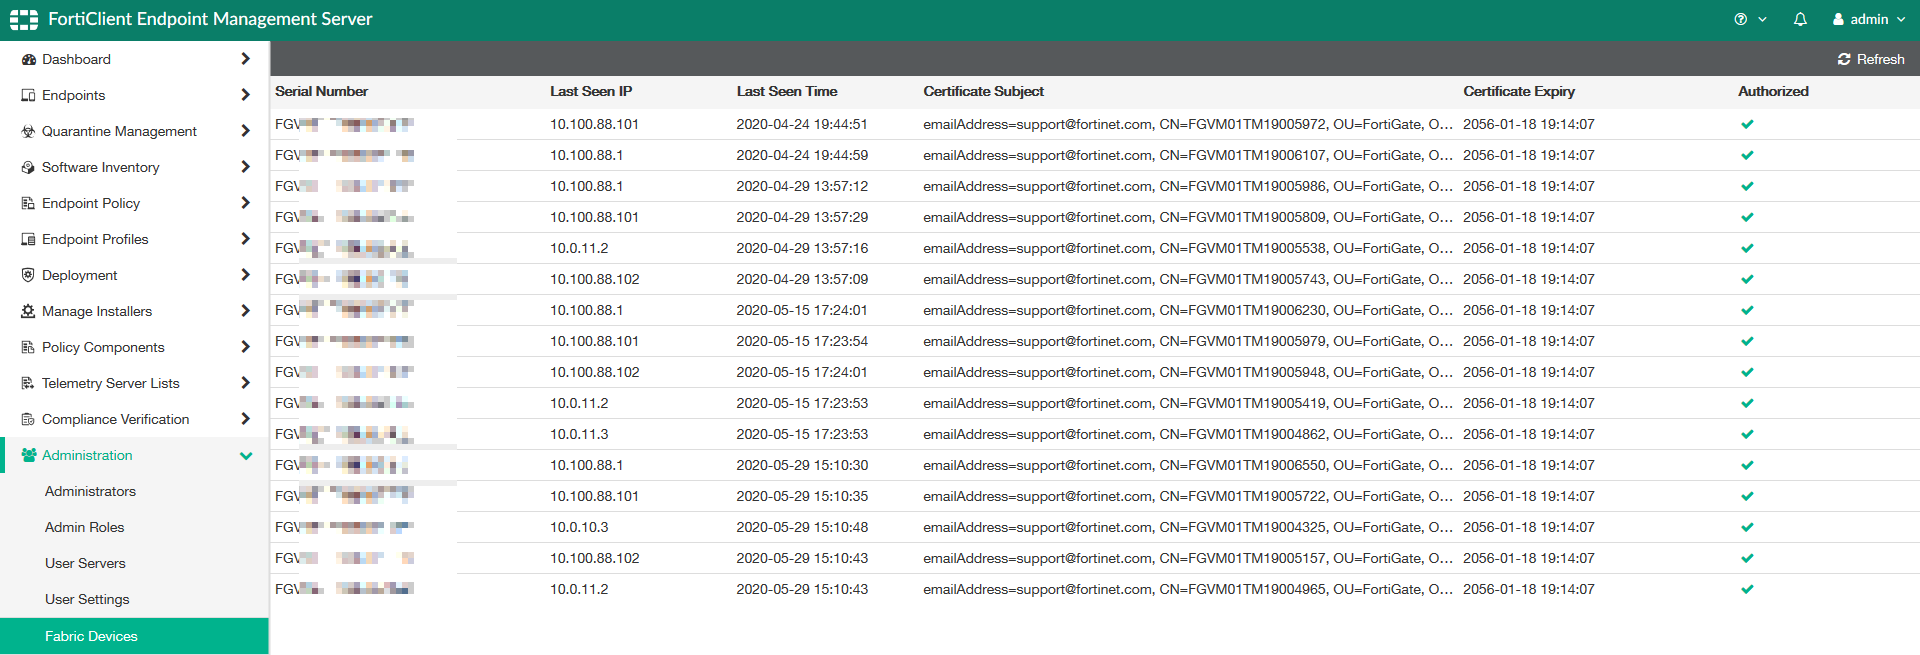Open the Administrators submenu item
Image resolution: width=1920 pixels, height=655 pixels.
[x=90, y=491]
